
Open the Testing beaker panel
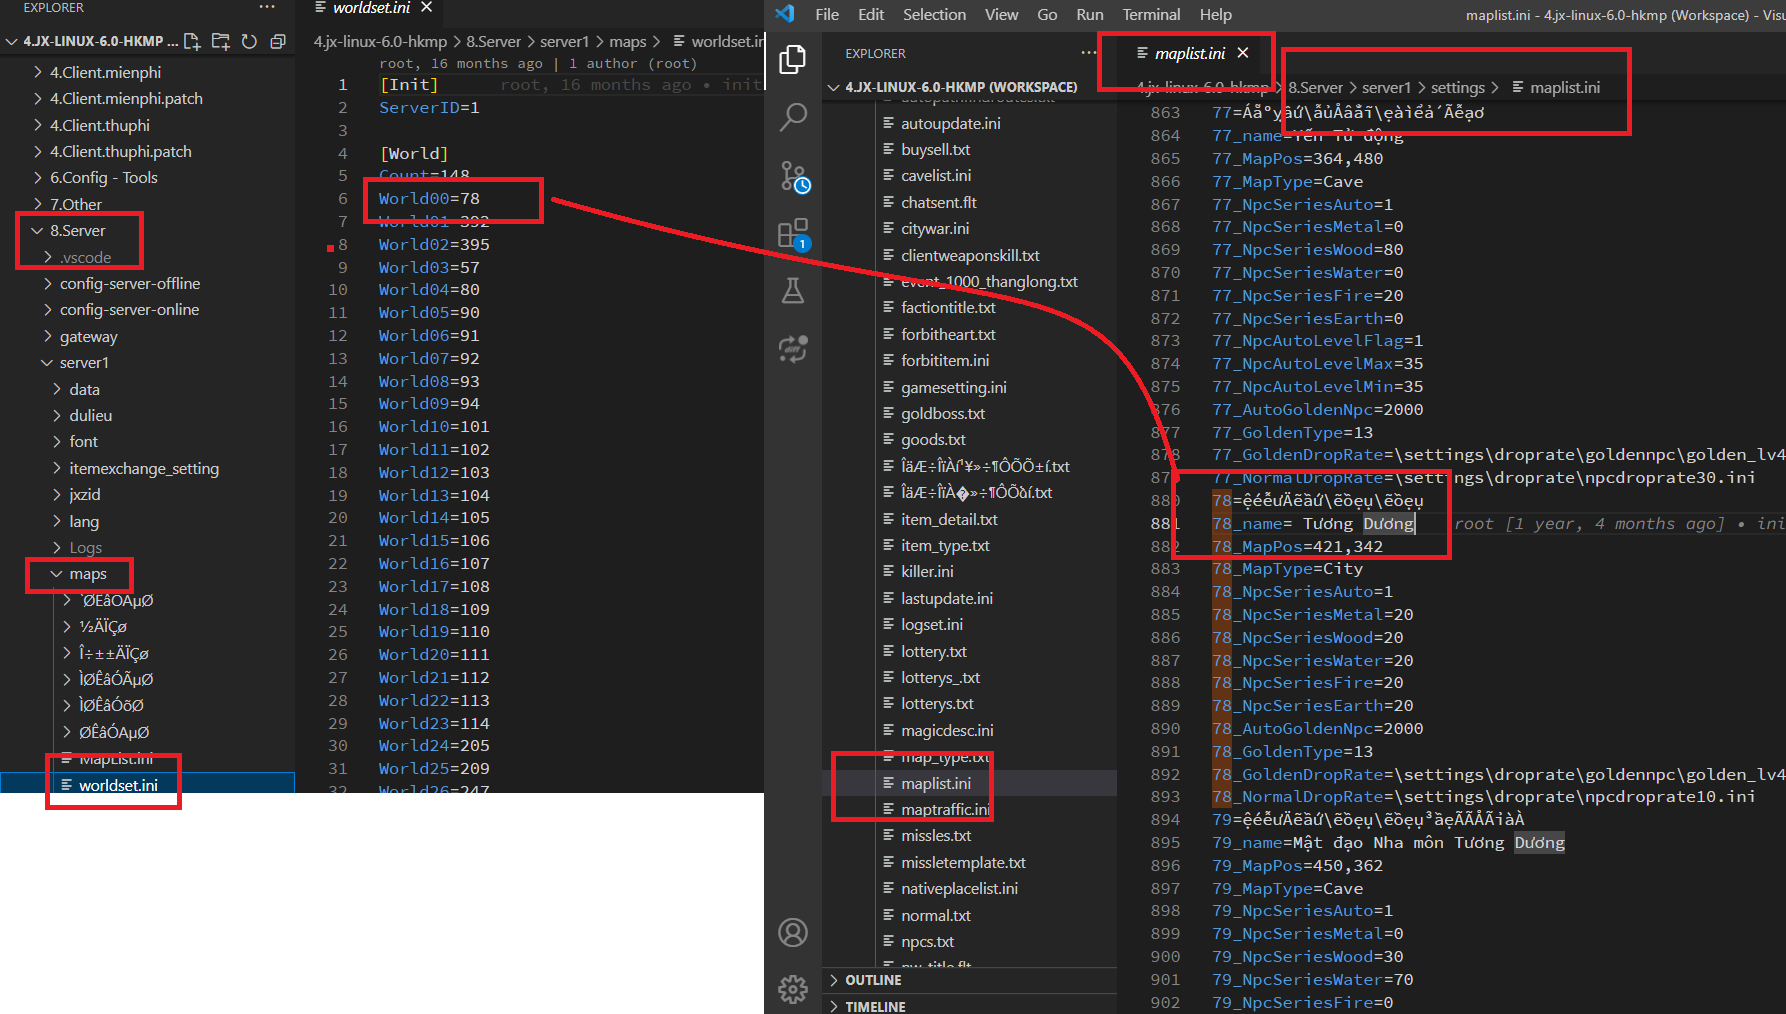793,291
